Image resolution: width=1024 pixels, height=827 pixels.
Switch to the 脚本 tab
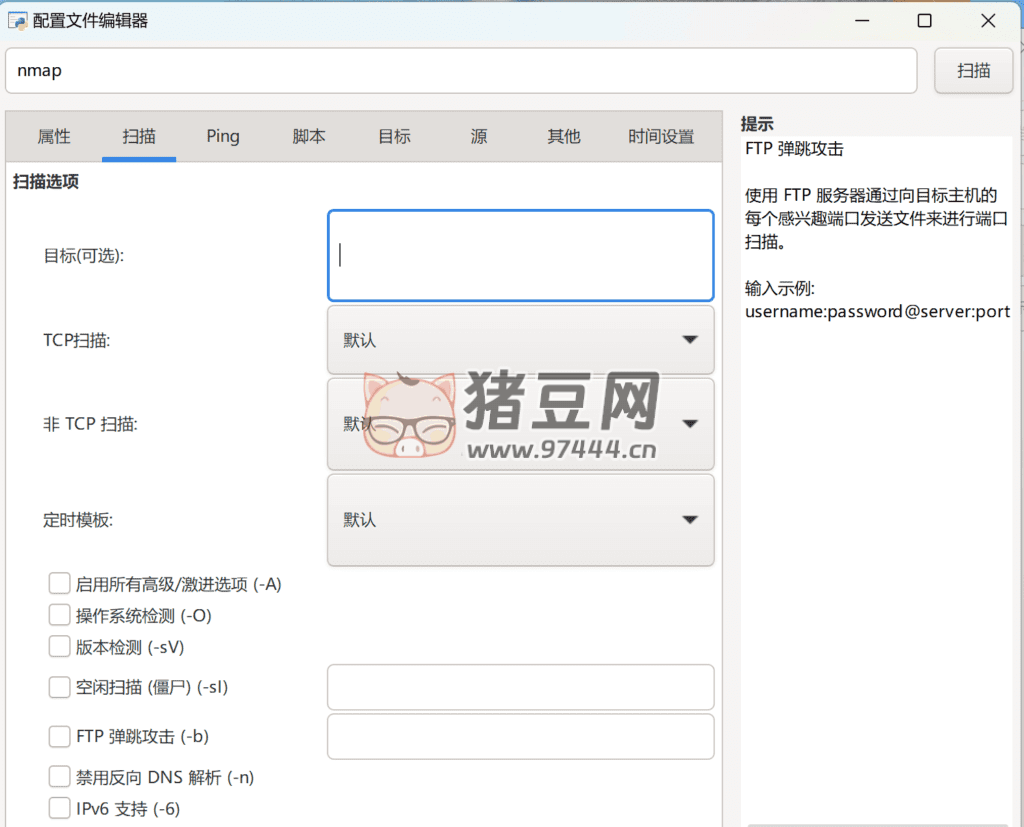click(x=309, y=137)
